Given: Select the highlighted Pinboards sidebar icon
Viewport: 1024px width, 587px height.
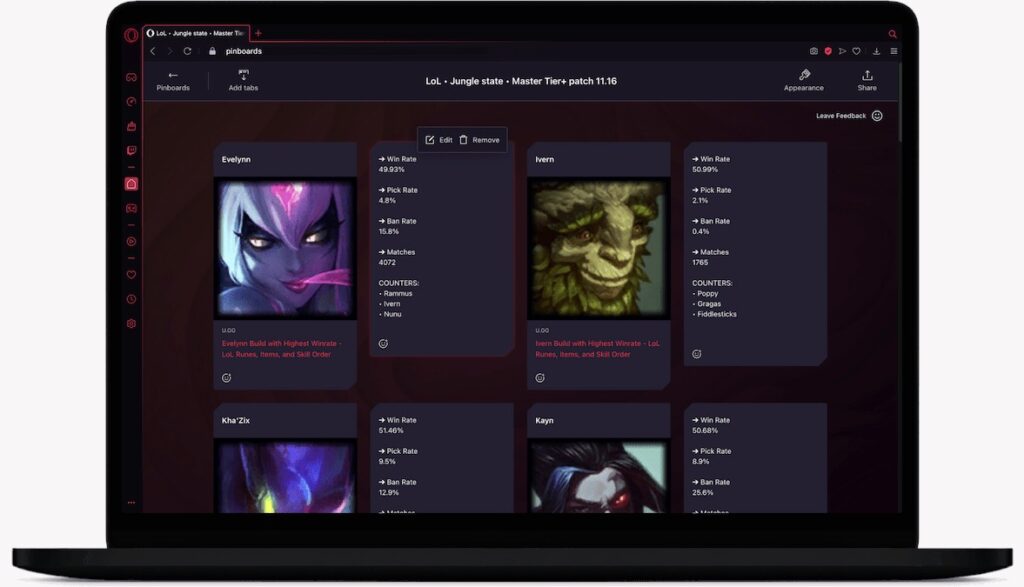Looking at the screenshot, I should point(131,184).
